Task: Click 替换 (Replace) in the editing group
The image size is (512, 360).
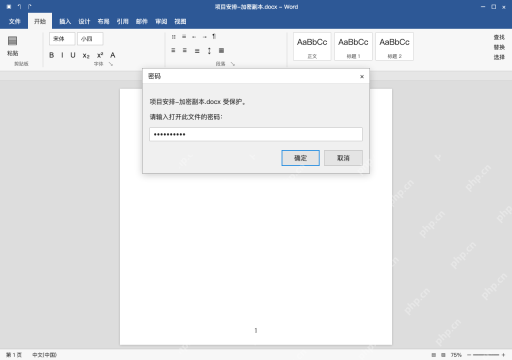Action: [499, 47]
